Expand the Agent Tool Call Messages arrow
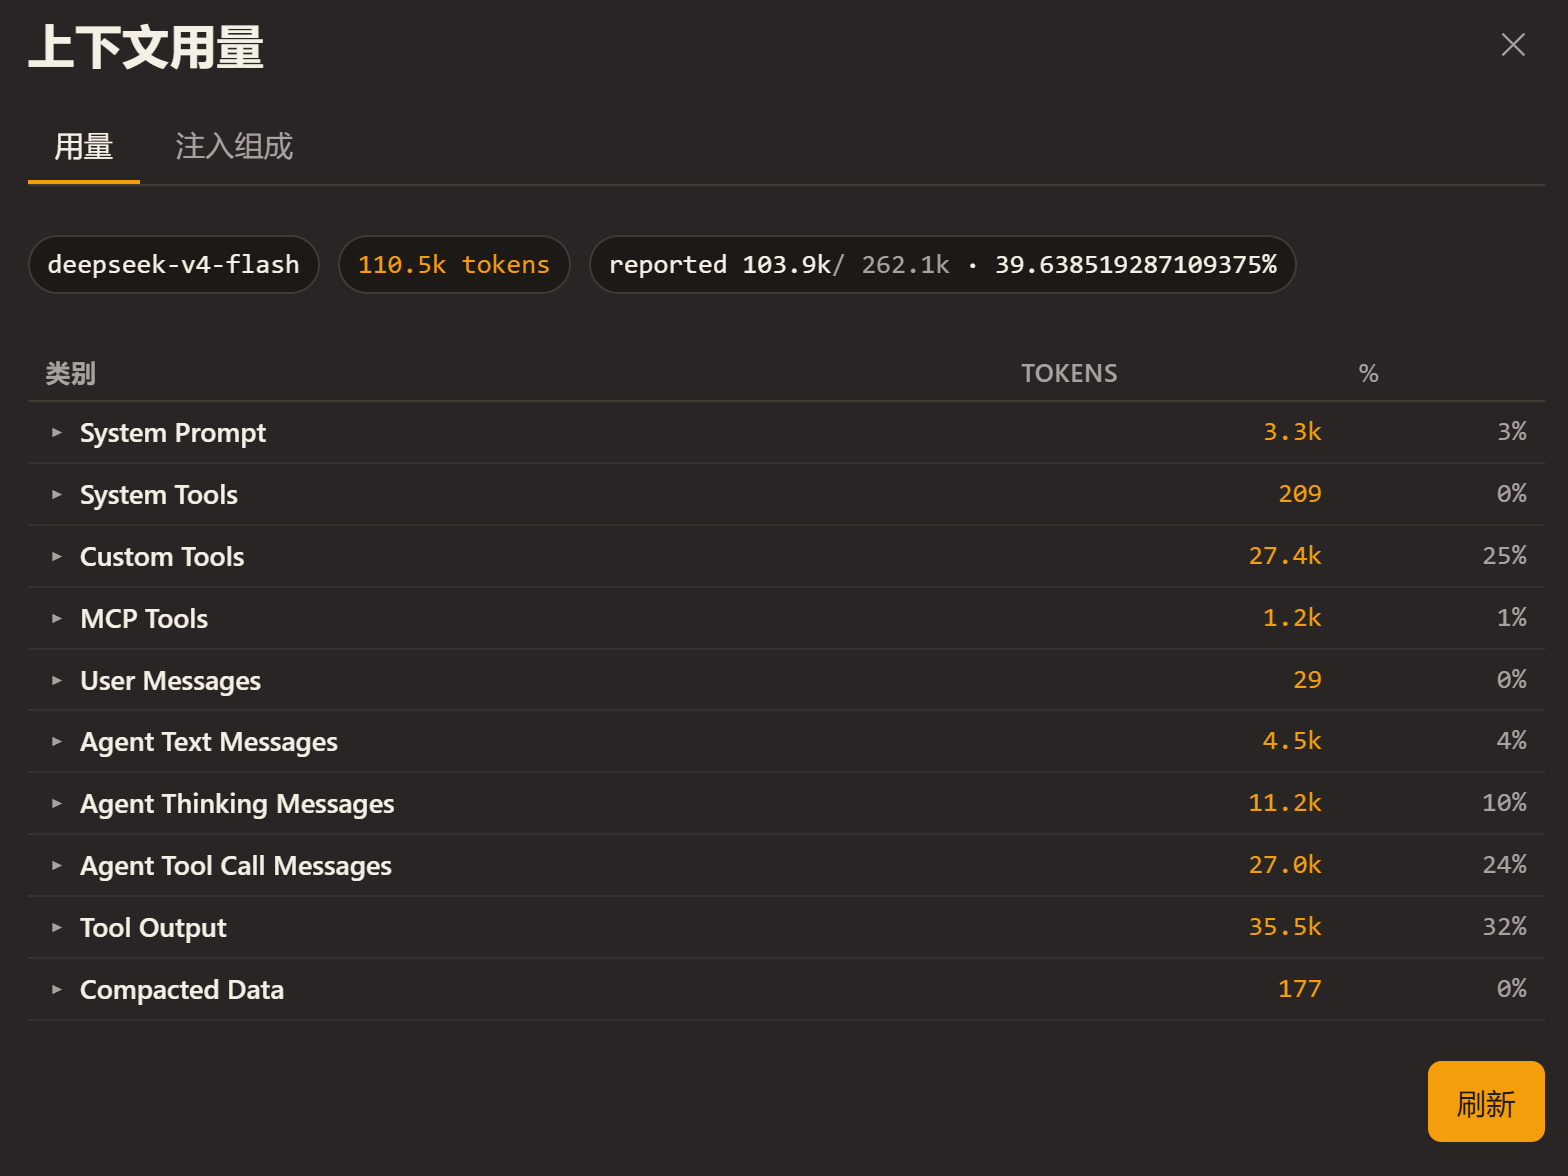The width and height of the screenshot is (1568, 1176). click(57, 866)
